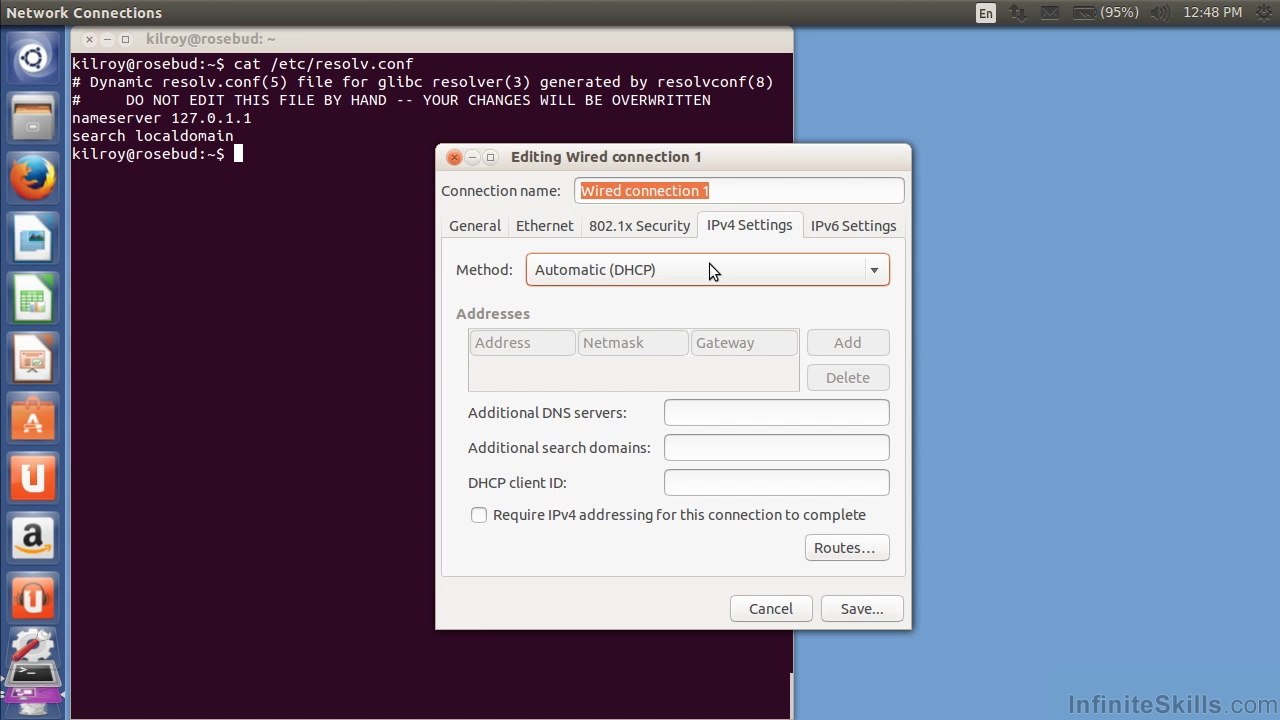Image resolution: width=1280 pixels, height=720 pixels.
Task: Switch to the 802.1x Security tab
Action: (x=639, y=226)
